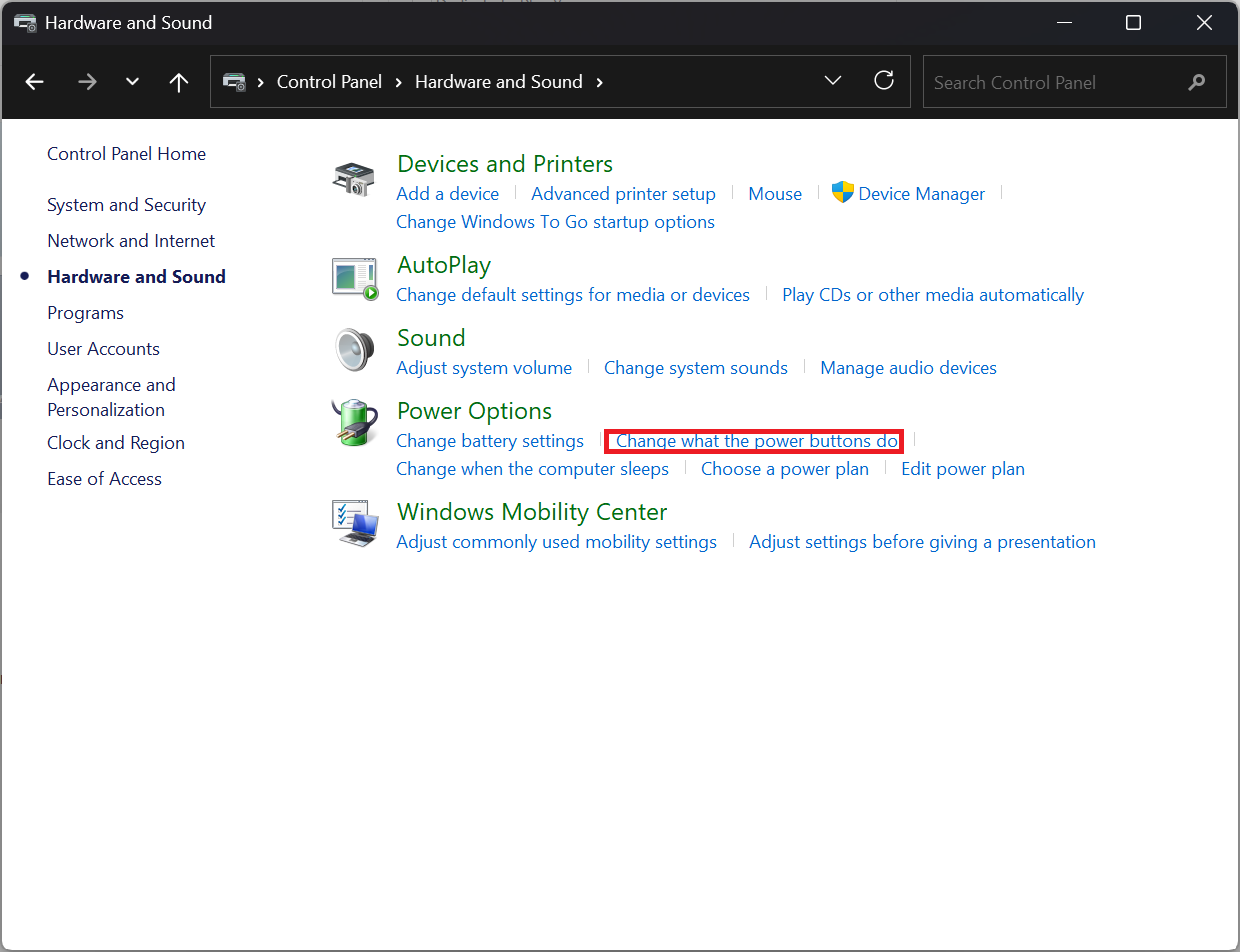1240x952 pixels.
Task: Click Add a device link
Action: (x=447, y=194)
